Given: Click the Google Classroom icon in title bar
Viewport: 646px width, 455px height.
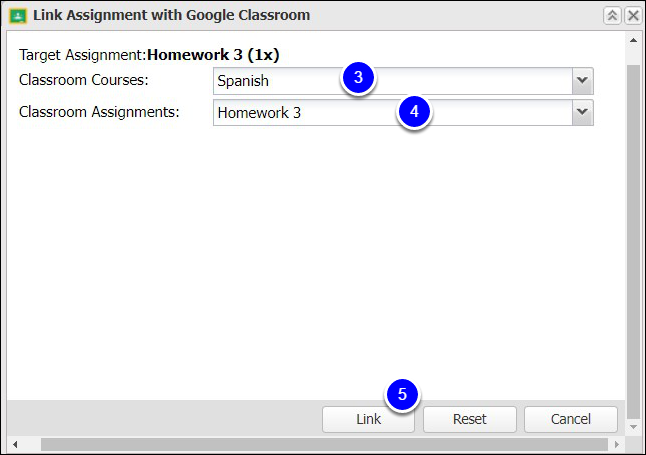Looking at the screenshot, I should pos(18,16).
